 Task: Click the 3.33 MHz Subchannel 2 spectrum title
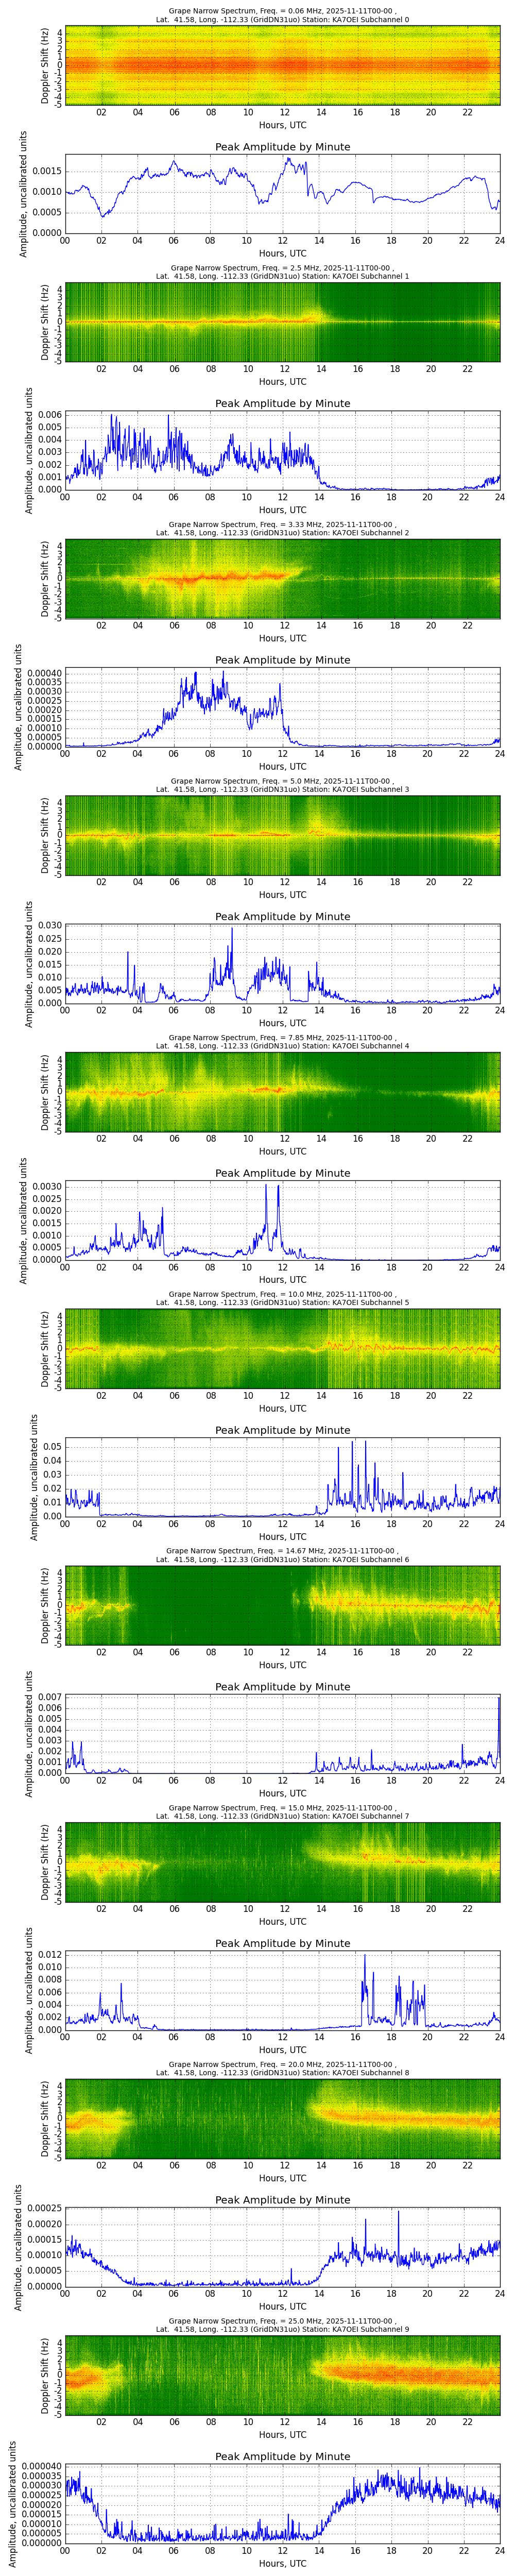(x=282, y=529)
